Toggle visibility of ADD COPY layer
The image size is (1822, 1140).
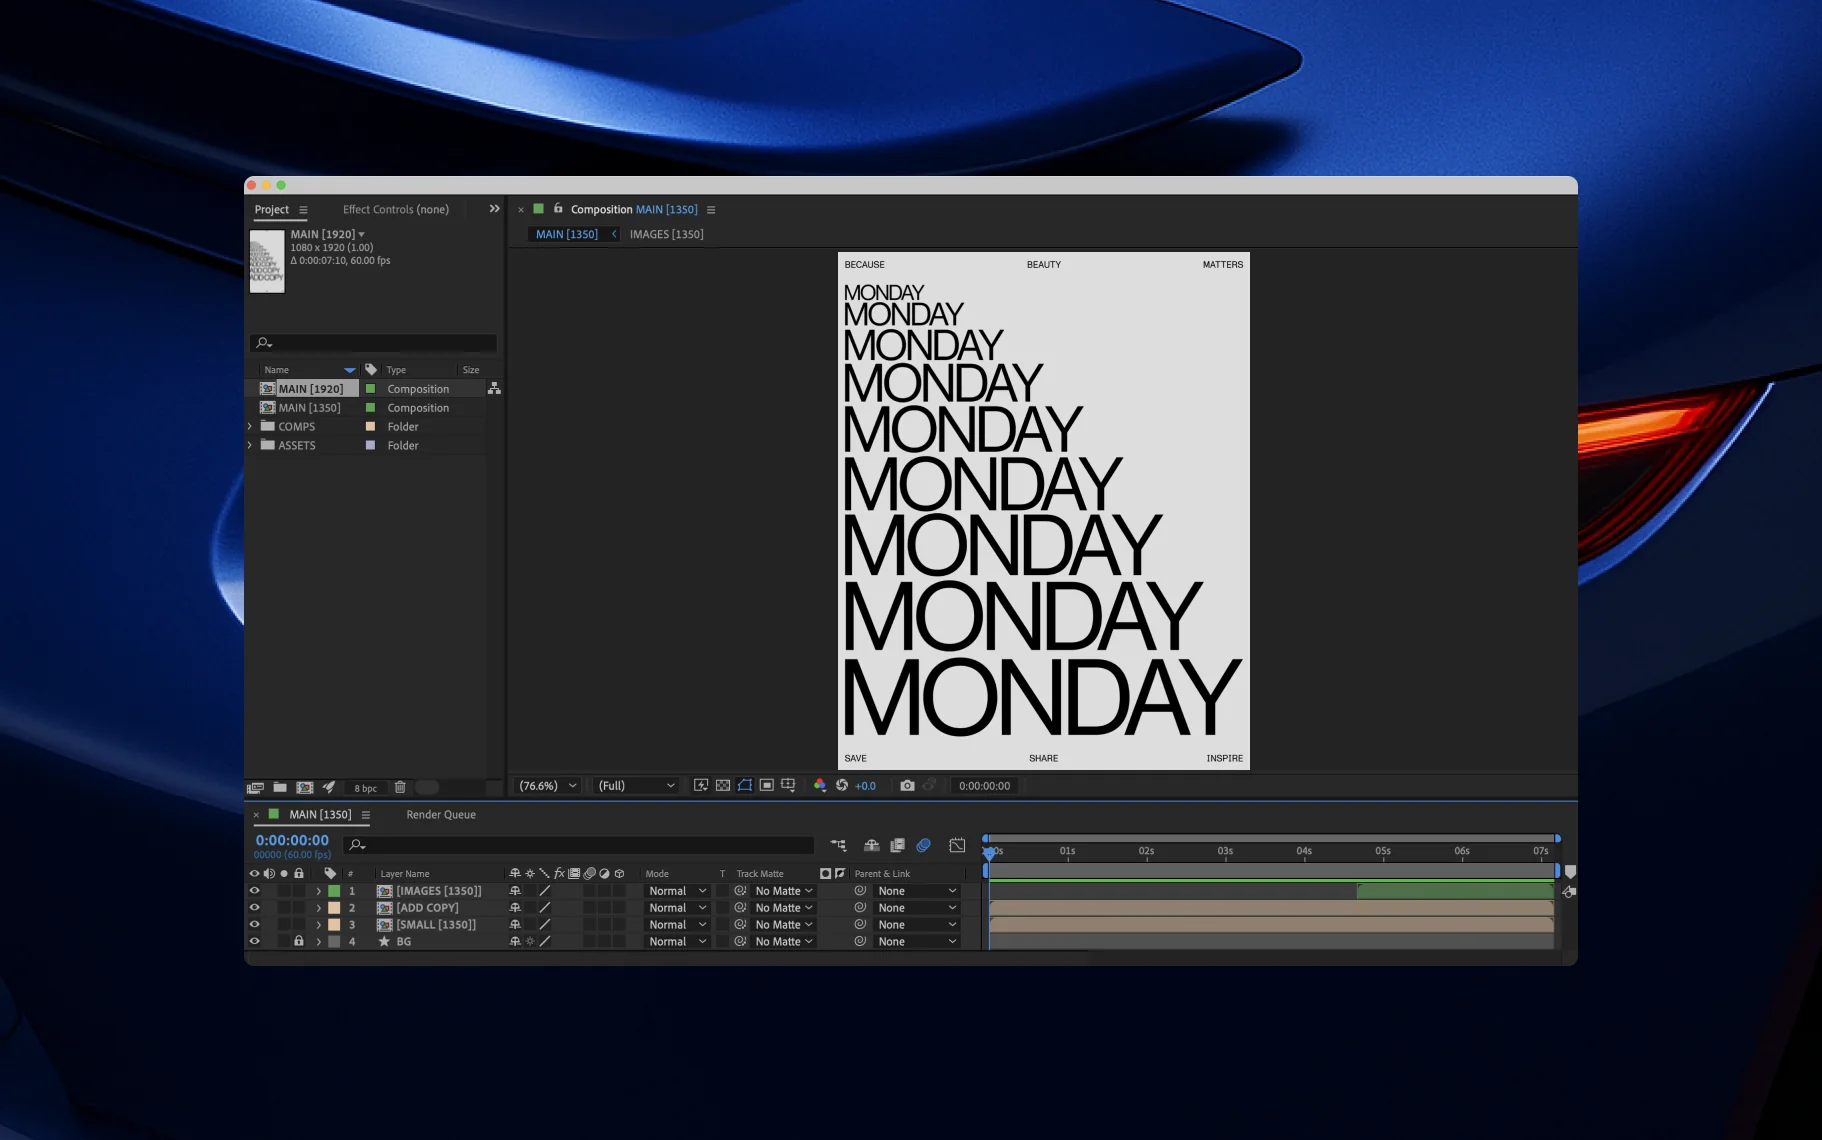pos(254,908)
